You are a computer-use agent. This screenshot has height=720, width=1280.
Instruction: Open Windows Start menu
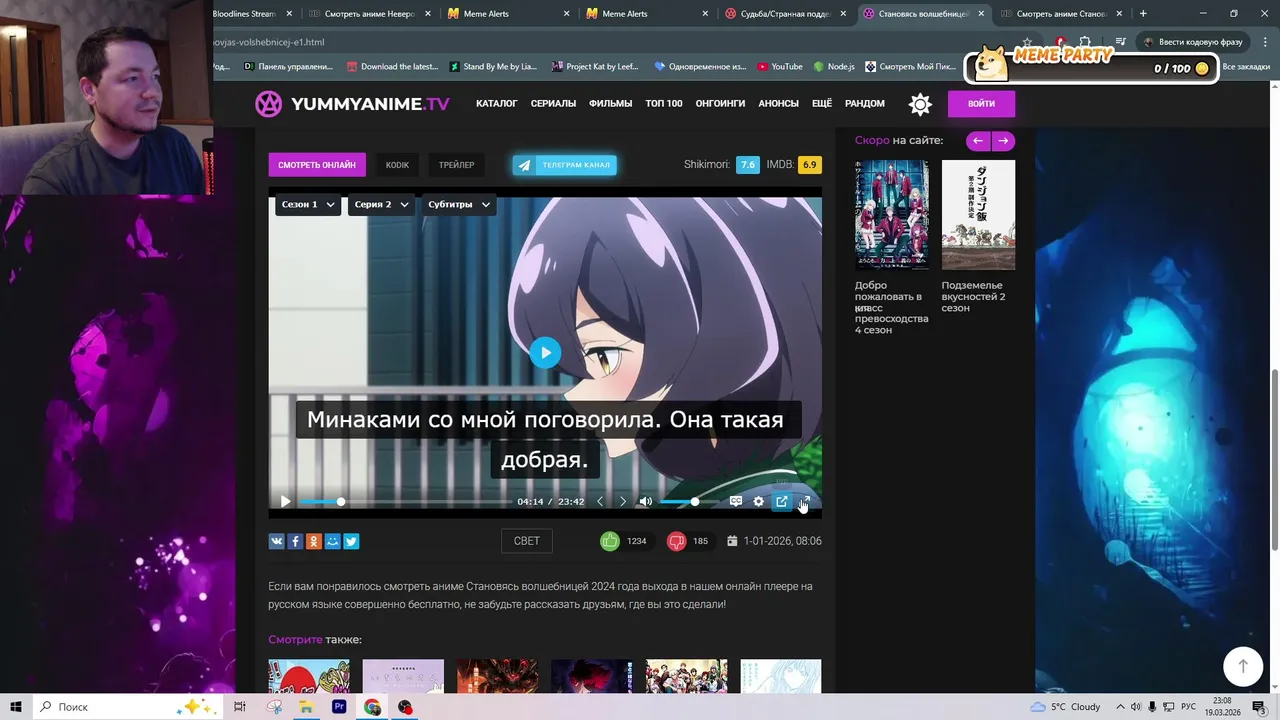[16, 707]
